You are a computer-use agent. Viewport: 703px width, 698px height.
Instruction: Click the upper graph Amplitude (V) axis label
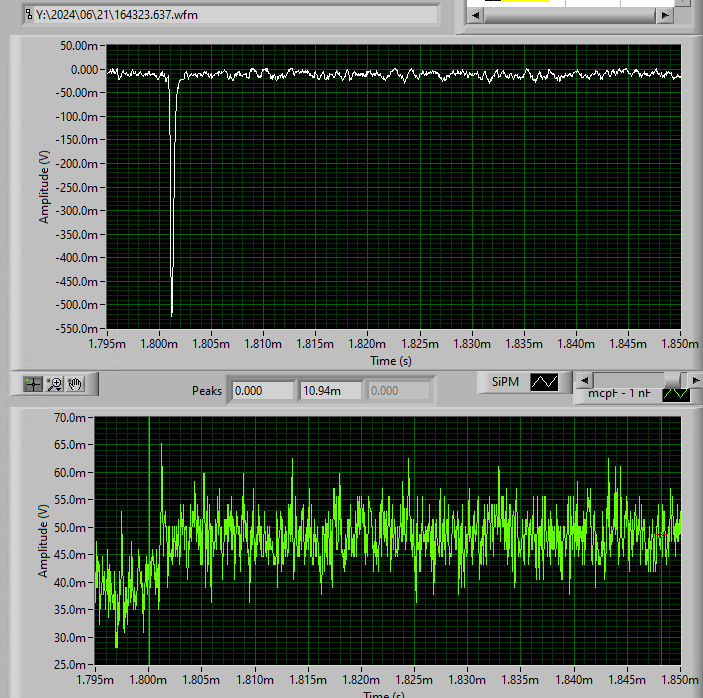pyautogui.click(x=43, y=187)
